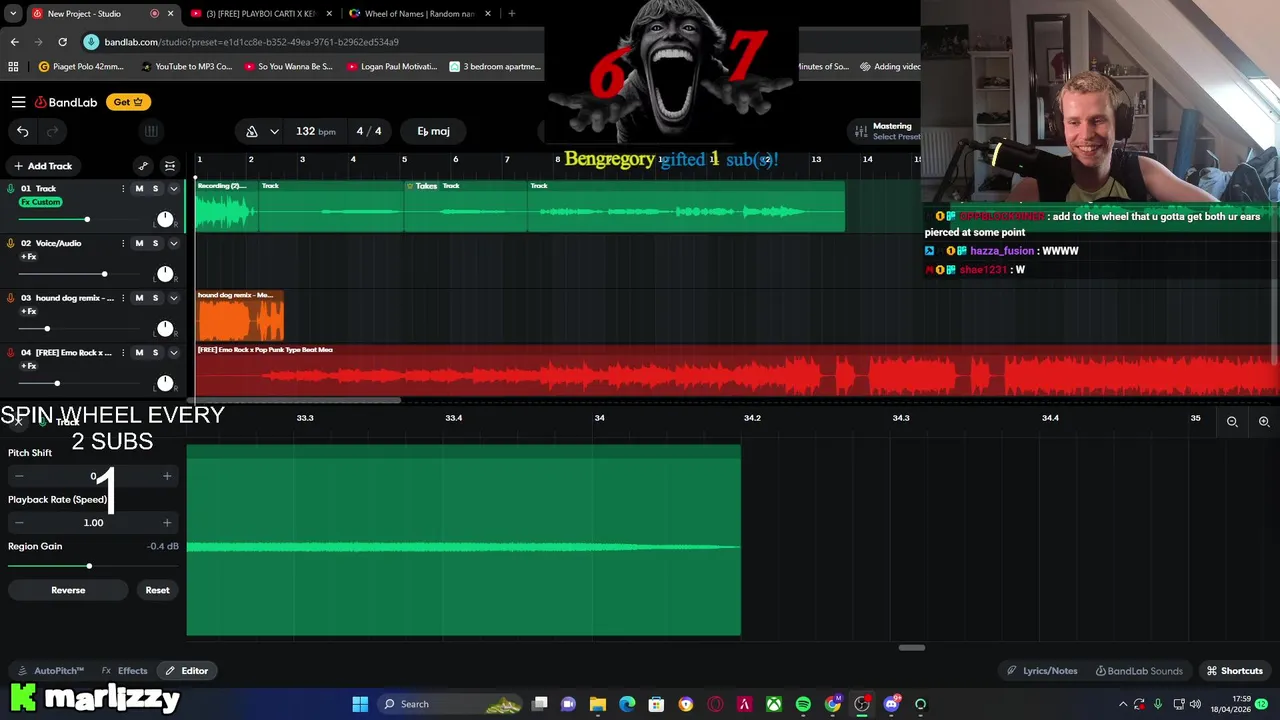Open the E♭ maj key selector

433,131
